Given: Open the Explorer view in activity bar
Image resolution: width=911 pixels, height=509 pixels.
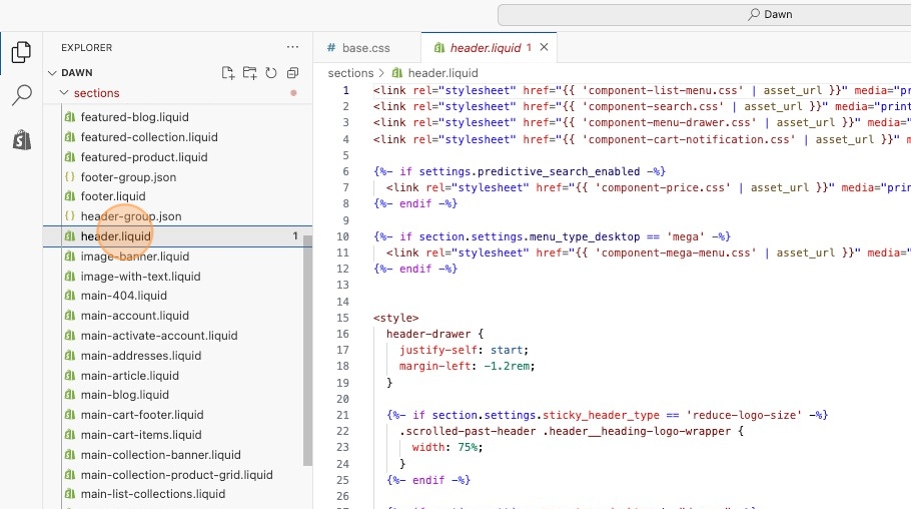Looking at the screenshot, I should point(21,53).
